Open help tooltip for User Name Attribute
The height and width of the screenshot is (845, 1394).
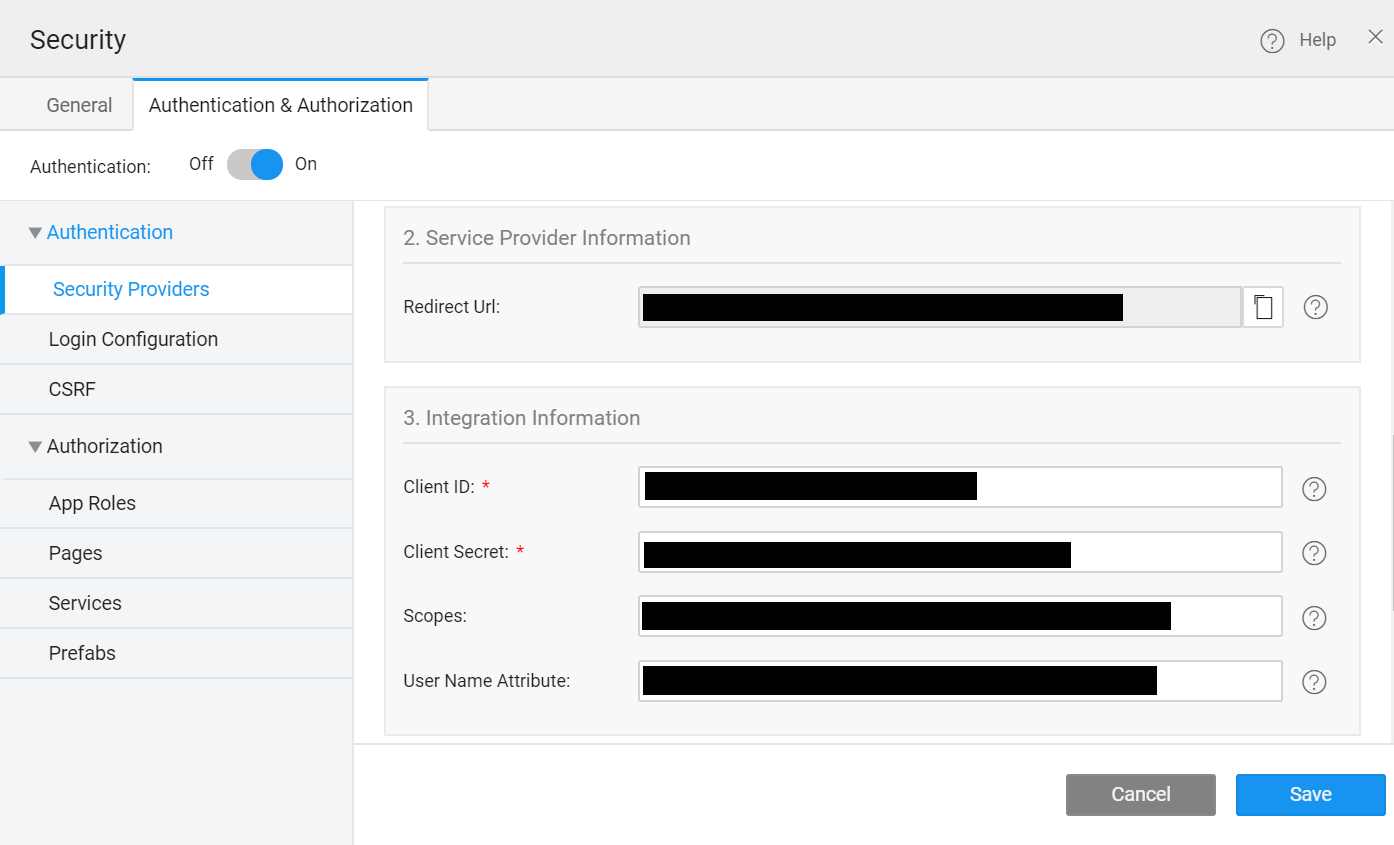1314,681
